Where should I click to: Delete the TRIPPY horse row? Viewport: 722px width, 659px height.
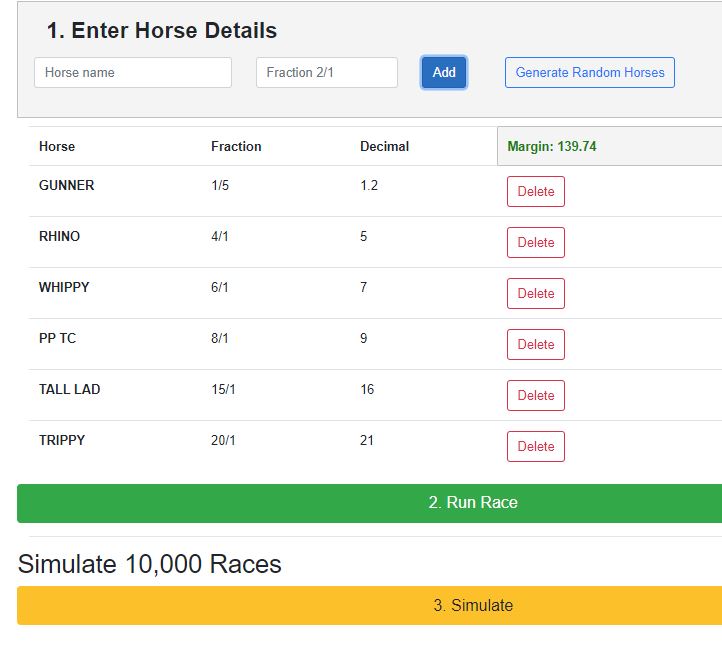536,446
